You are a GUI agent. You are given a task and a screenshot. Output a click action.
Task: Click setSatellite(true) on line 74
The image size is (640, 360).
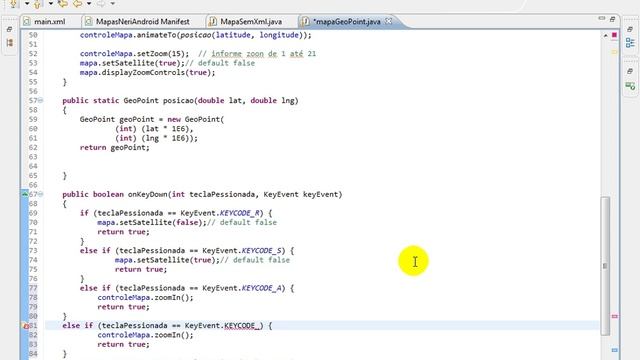[x=176, y=260]
